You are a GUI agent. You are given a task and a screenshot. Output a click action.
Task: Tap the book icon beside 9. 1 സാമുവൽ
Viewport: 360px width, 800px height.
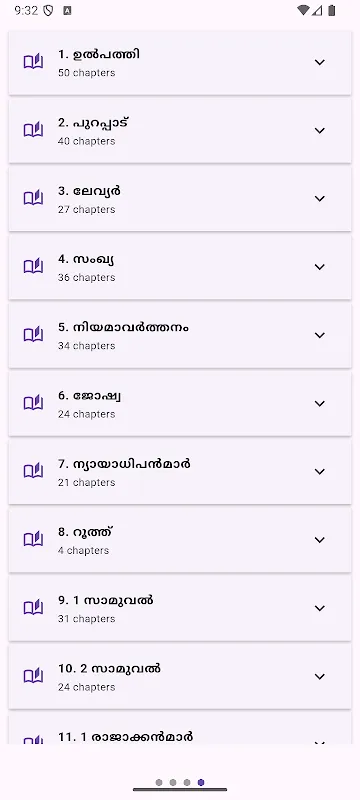click(33, 608)
